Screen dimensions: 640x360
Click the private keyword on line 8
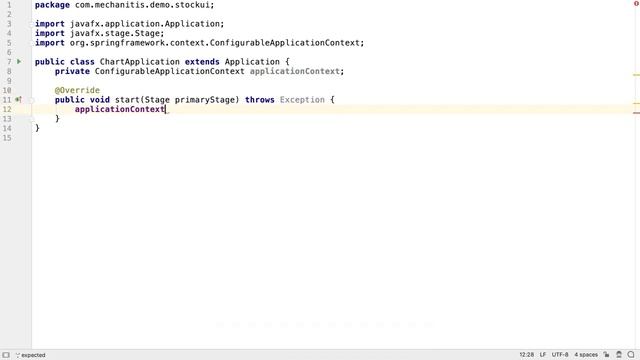point(72,71)
